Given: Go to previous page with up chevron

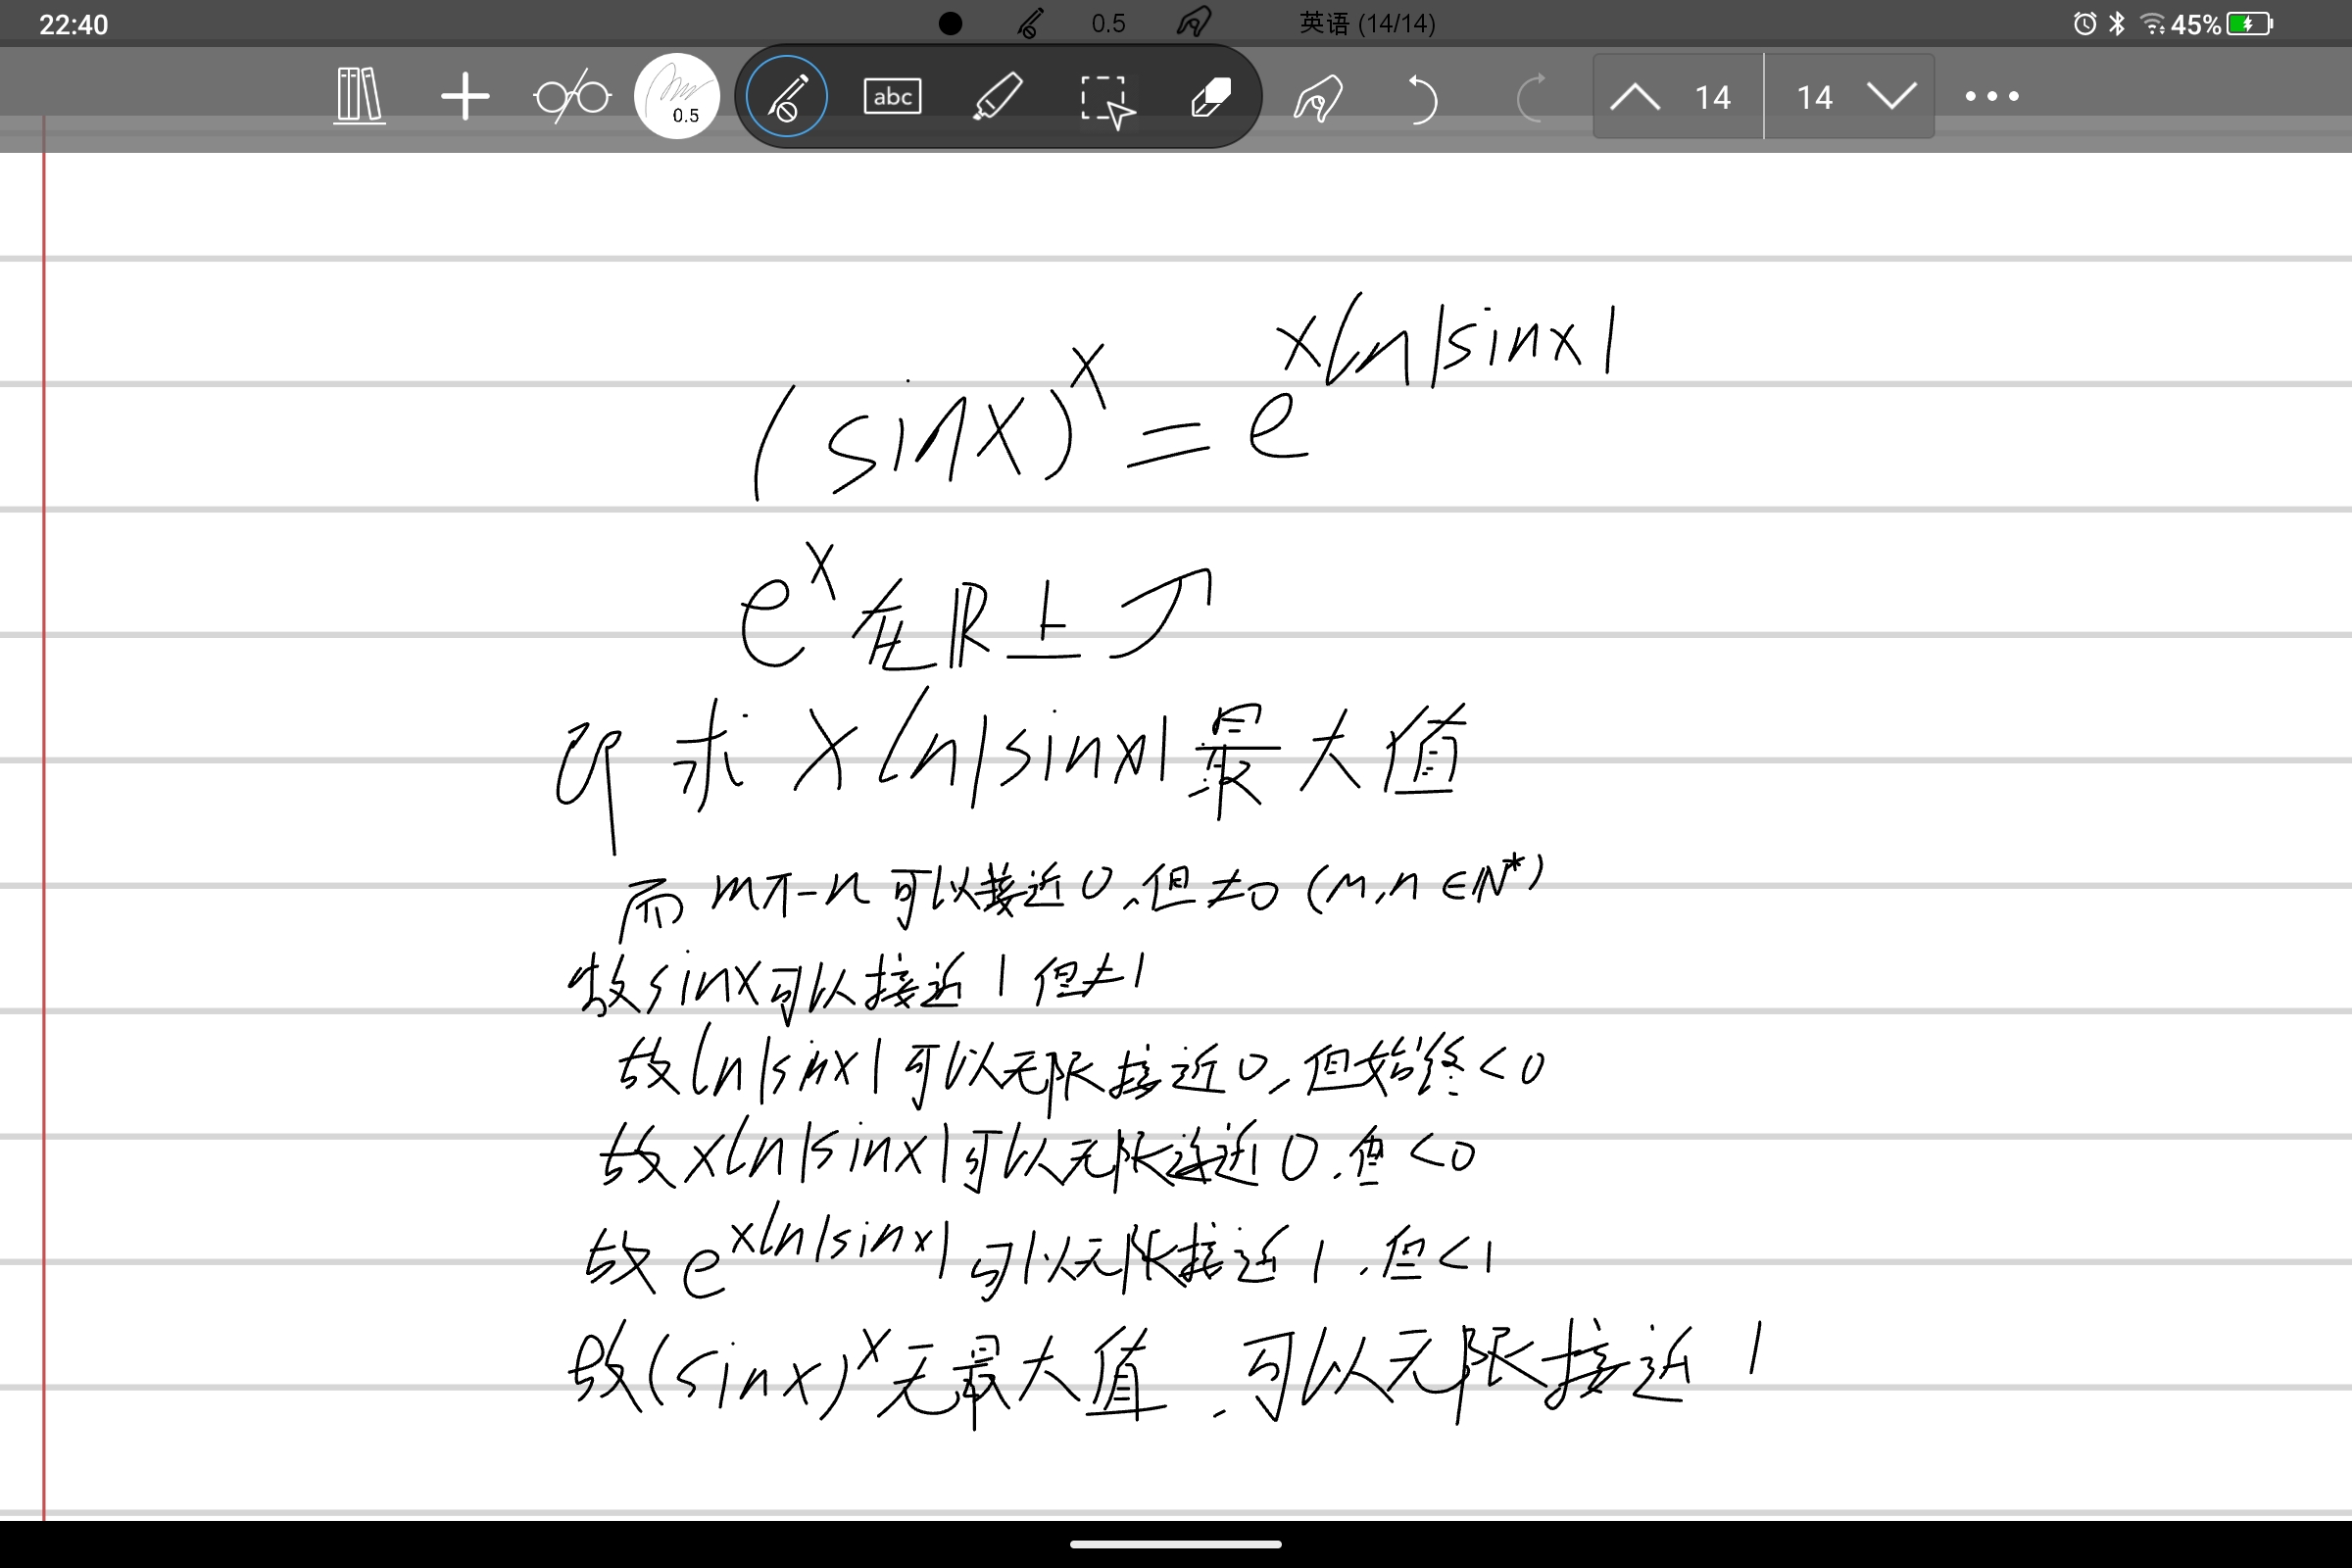Looking at the screenshot, I should click(1635, 97).
